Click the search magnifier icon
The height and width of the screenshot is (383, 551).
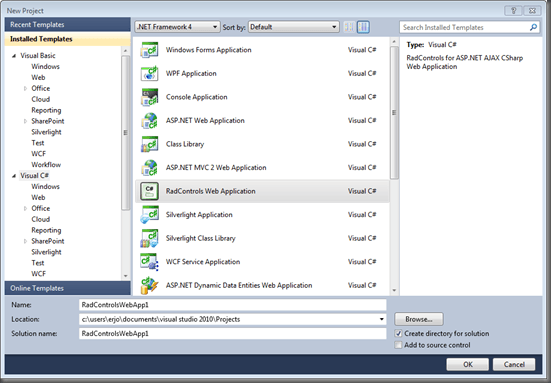pyautogui.click(x=533, y=27)
